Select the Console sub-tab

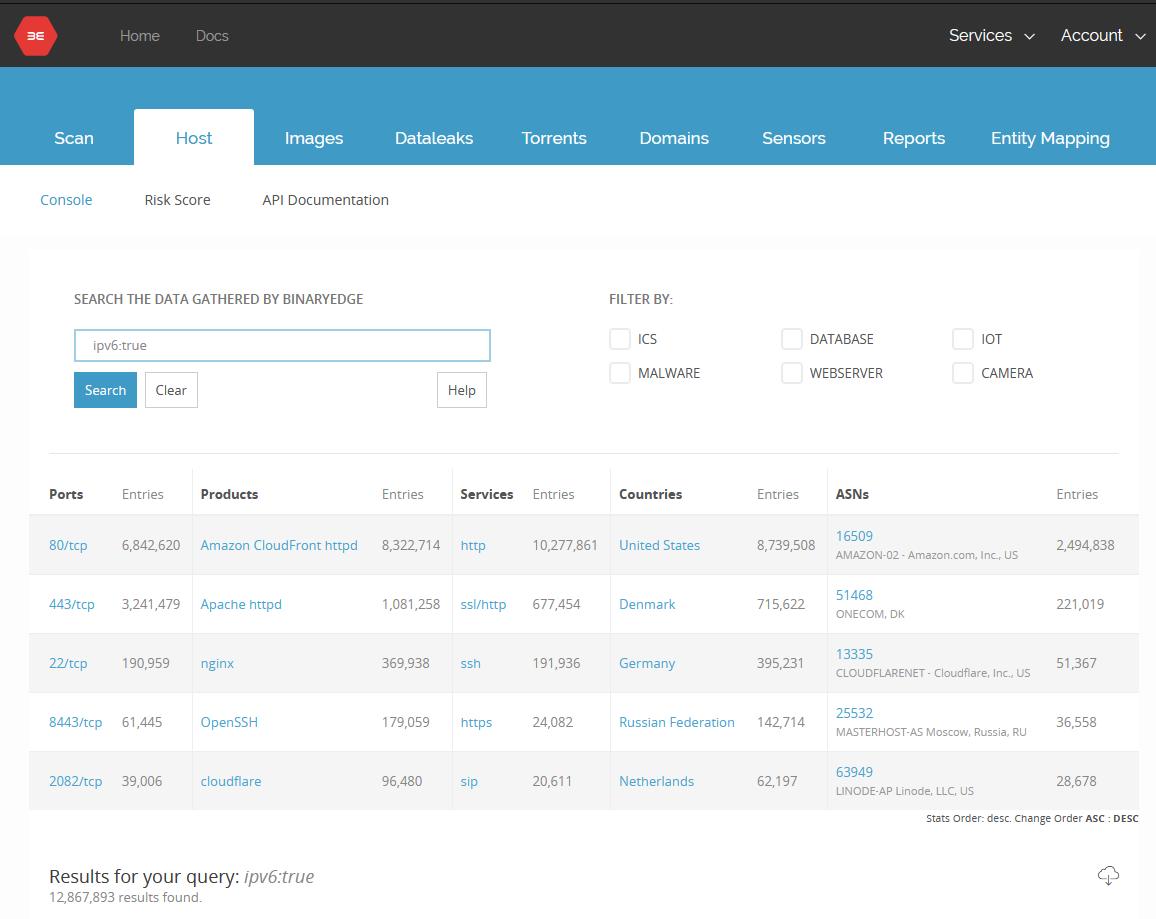pyautogui.click(x=66, y=200)
